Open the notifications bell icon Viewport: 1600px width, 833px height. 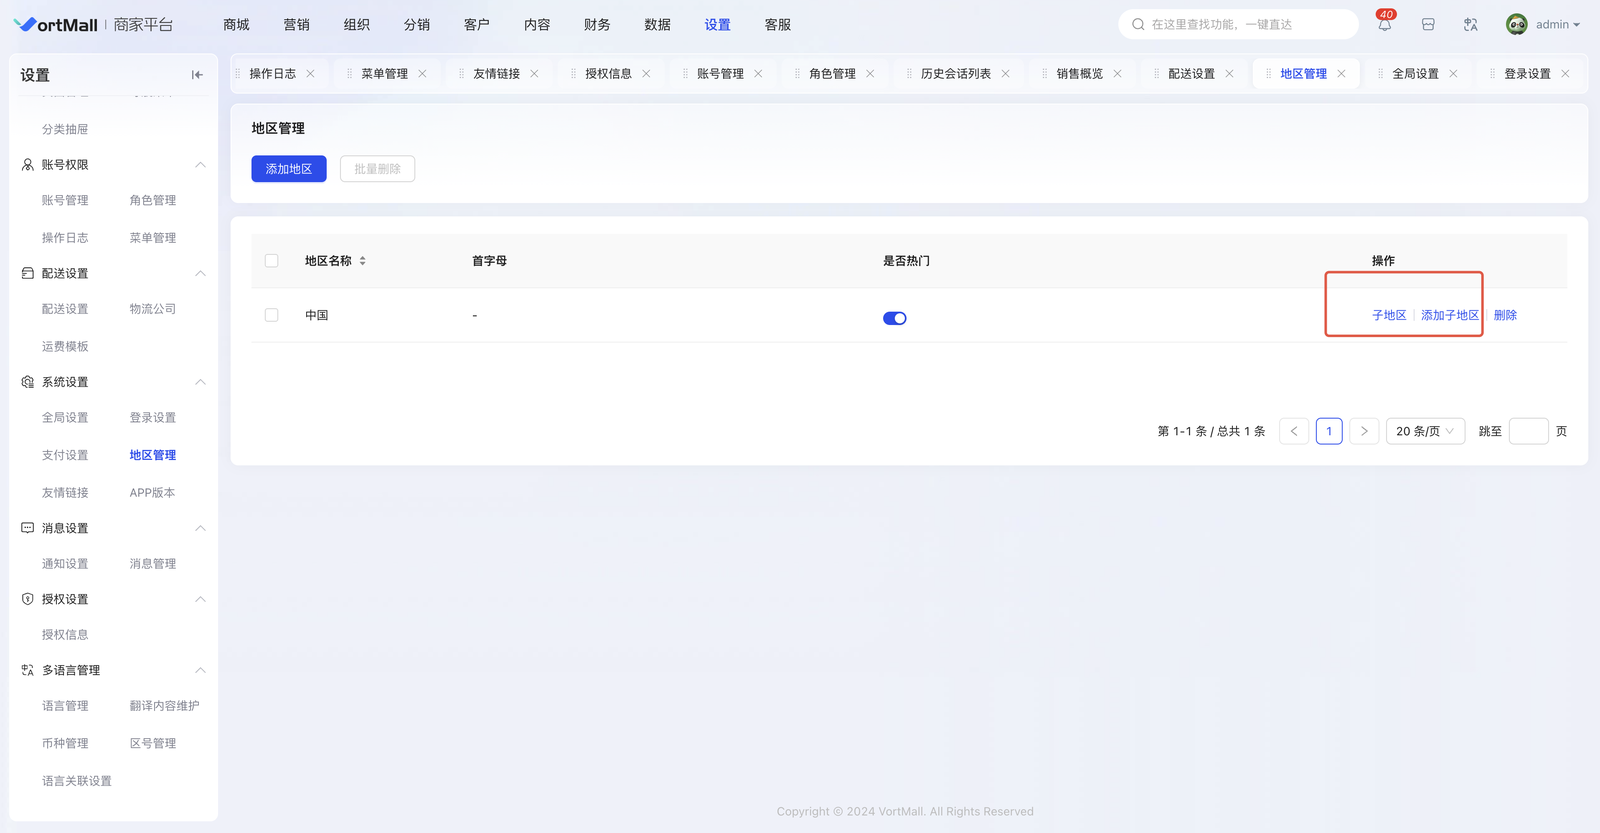click(1384, 25)
